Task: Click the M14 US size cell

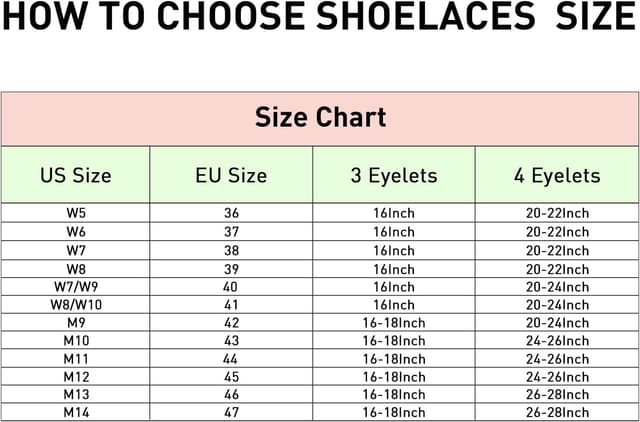Action: tap(76, 412)
